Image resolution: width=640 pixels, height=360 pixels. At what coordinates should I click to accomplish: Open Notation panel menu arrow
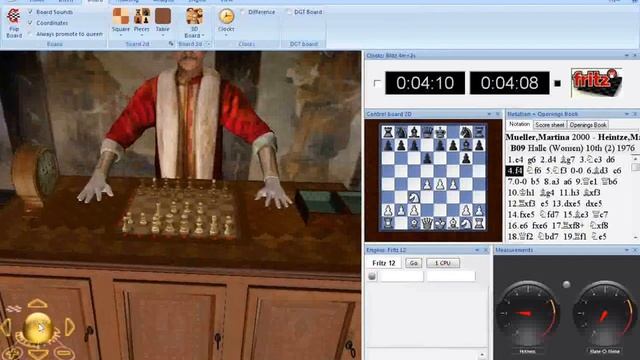(627, 114)
